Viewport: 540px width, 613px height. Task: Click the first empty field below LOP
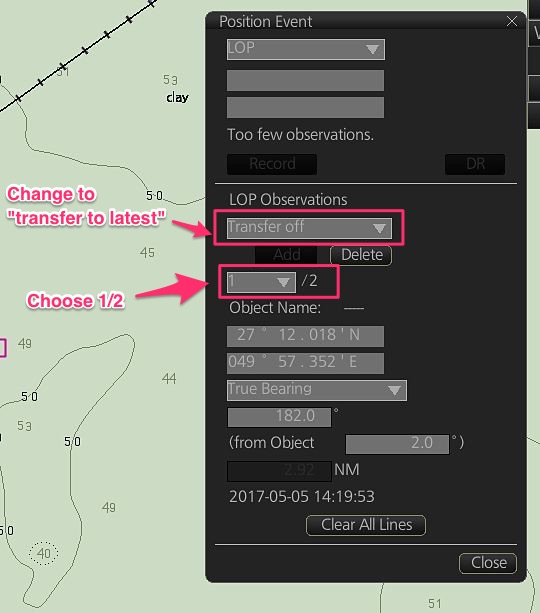coord(305,81)
